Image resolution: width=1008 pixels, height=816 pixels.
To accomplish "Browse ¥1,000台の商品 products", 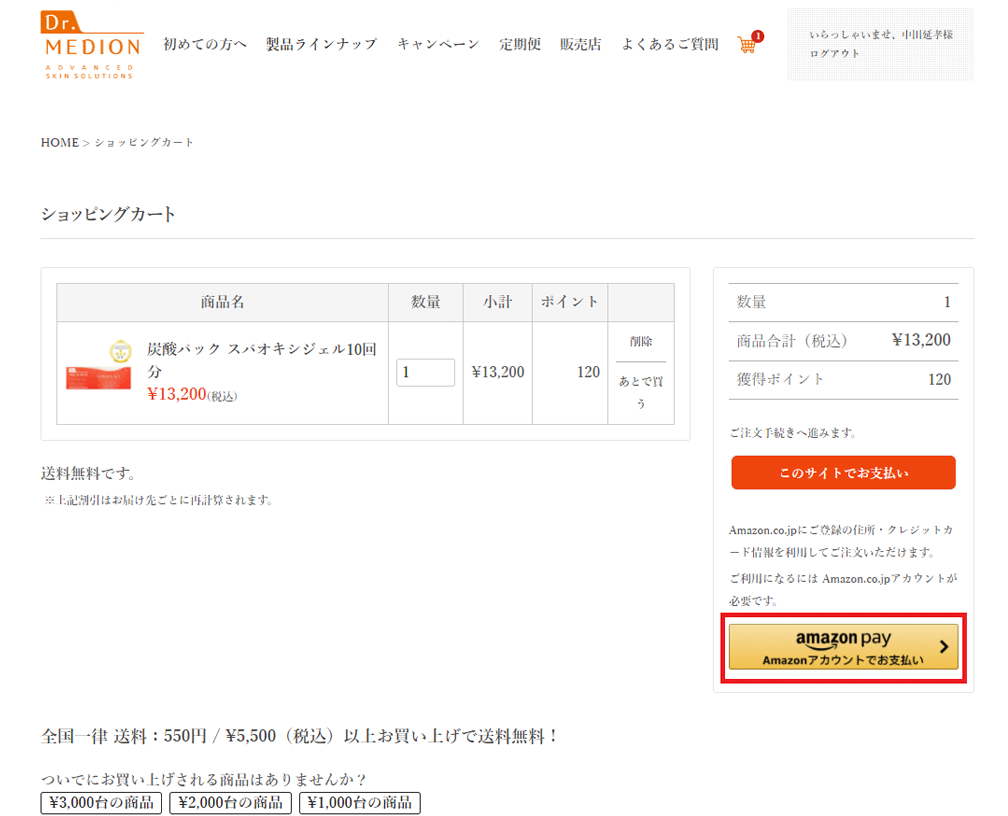I will (x=359, y=802).
